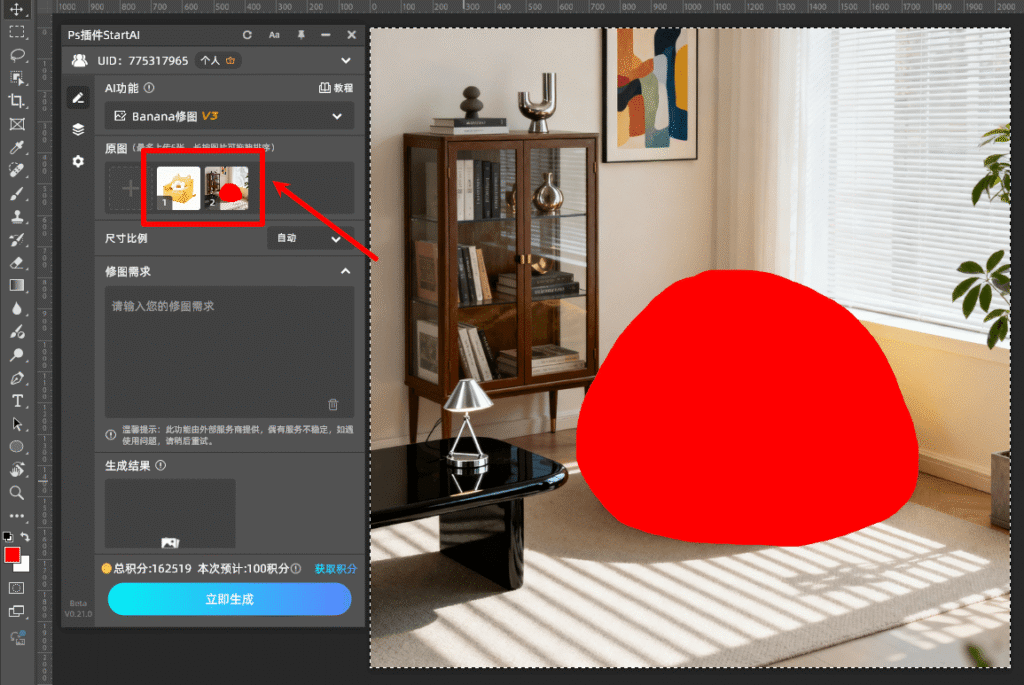Image resolution: width=1024 pixels, height=685 pixels.
Task: Select the Eraser tool
Action: [17, 262]
